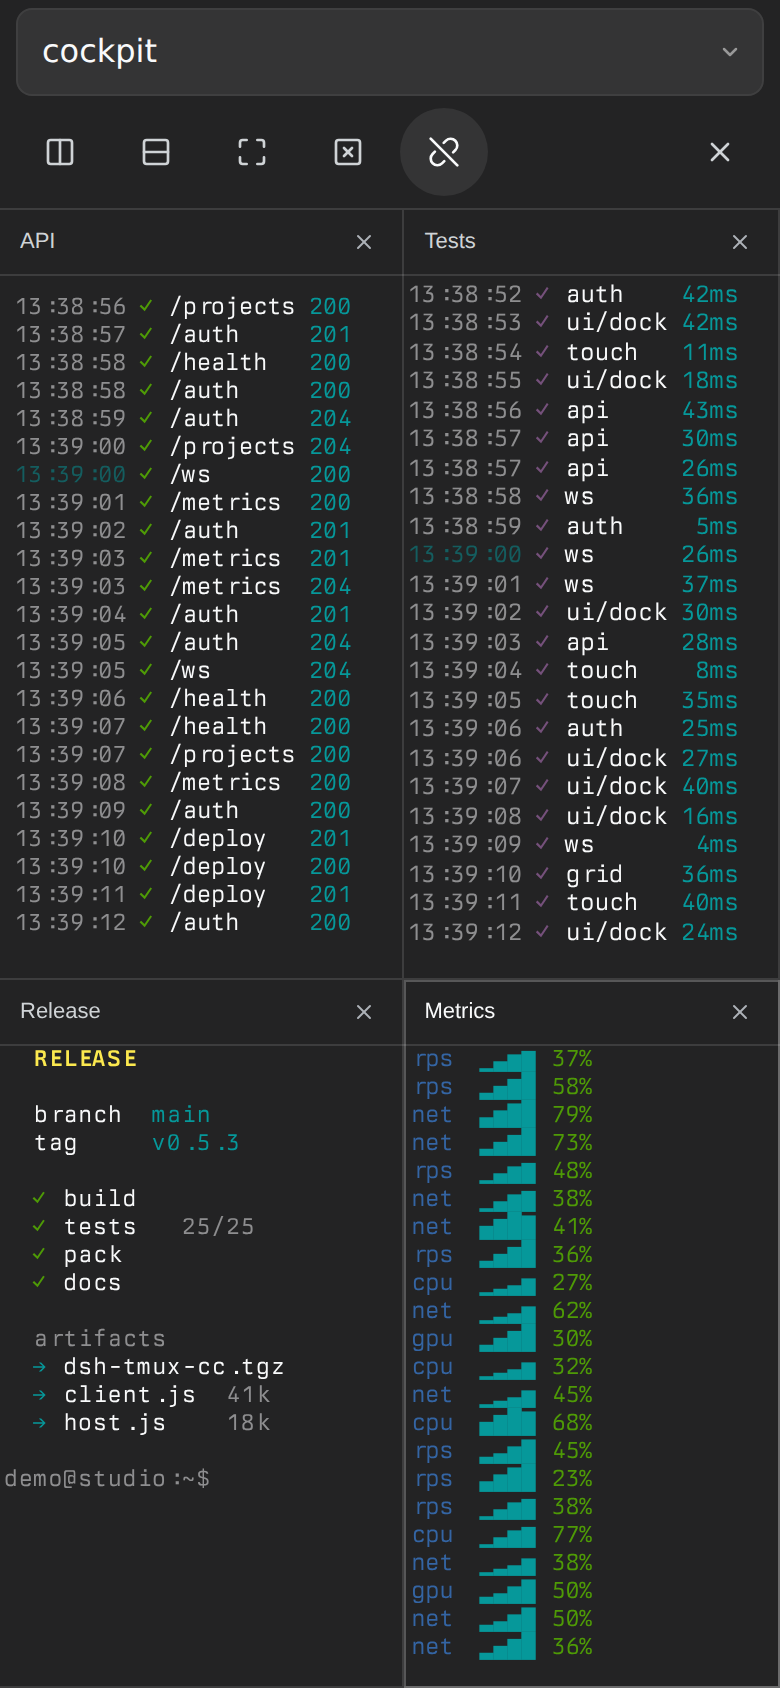Click the 'api 43ms' test row

click(574, 411)
